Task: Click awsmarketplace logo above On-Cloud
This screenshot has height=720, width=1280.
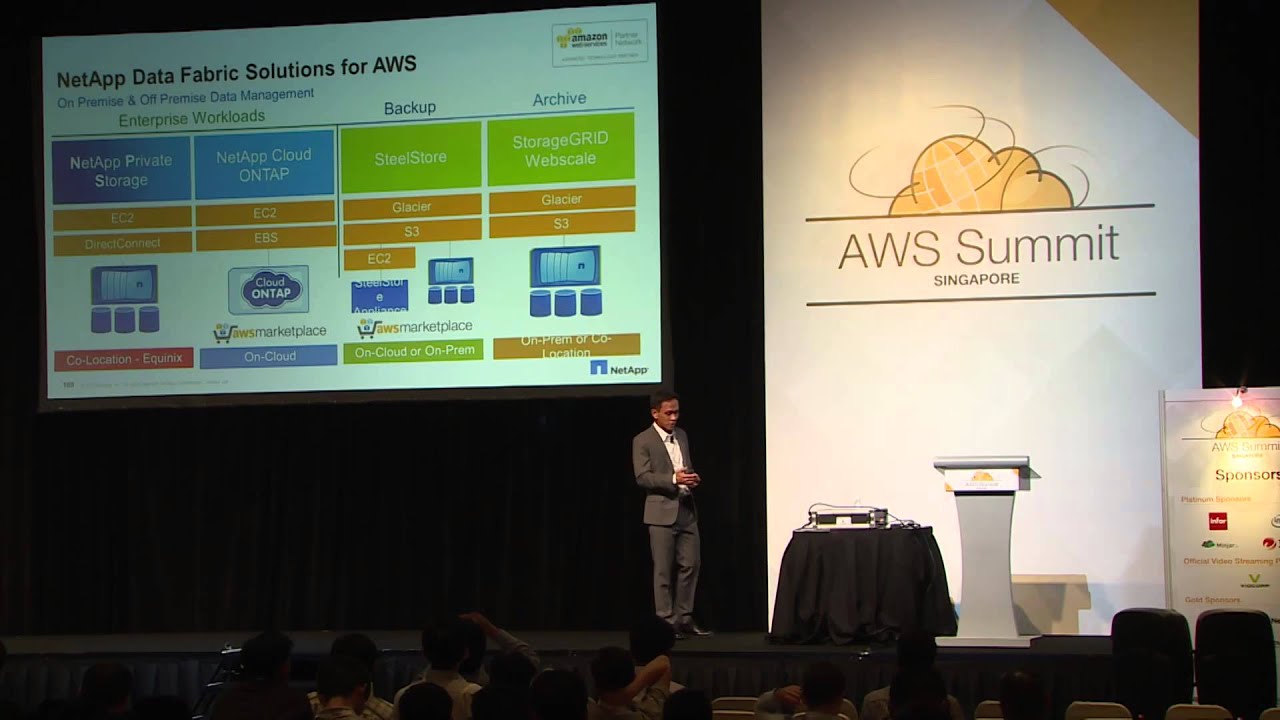Action: pos(270,332)
